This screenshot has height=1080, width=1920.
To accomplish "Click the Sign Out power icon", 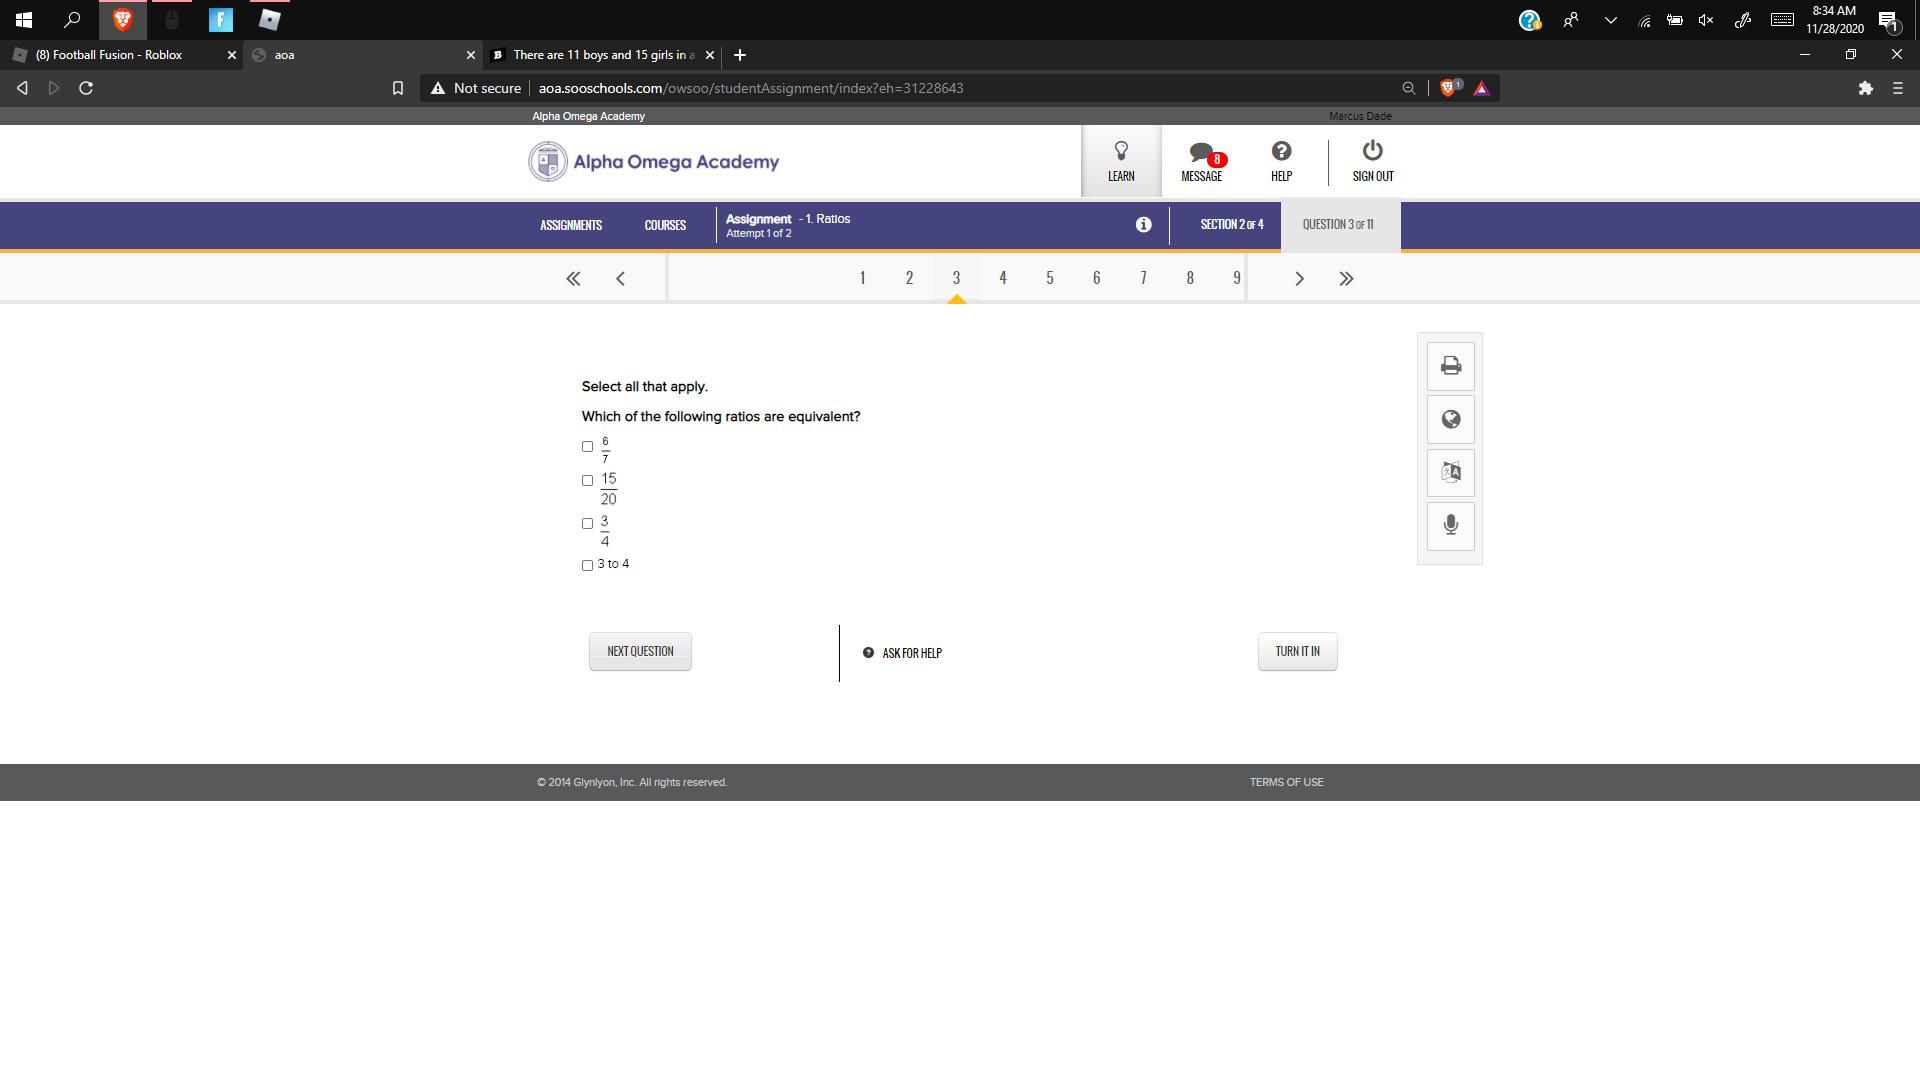I will click(1372, 161).
